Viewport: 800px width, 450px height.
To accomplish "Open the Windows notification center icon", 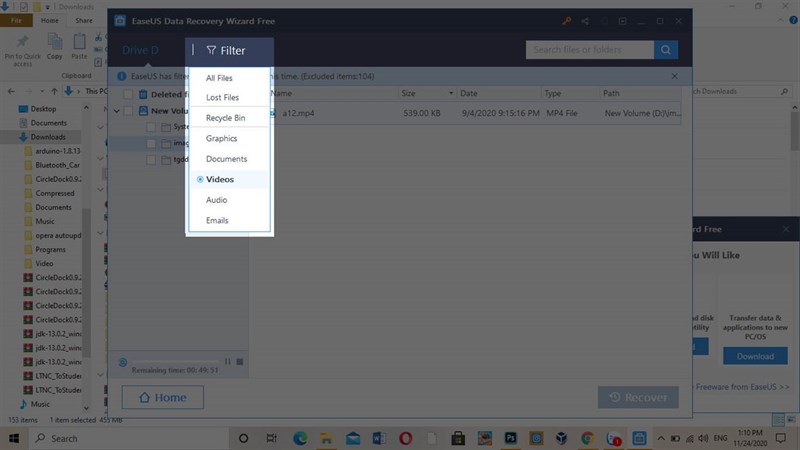I will point(781,438).
